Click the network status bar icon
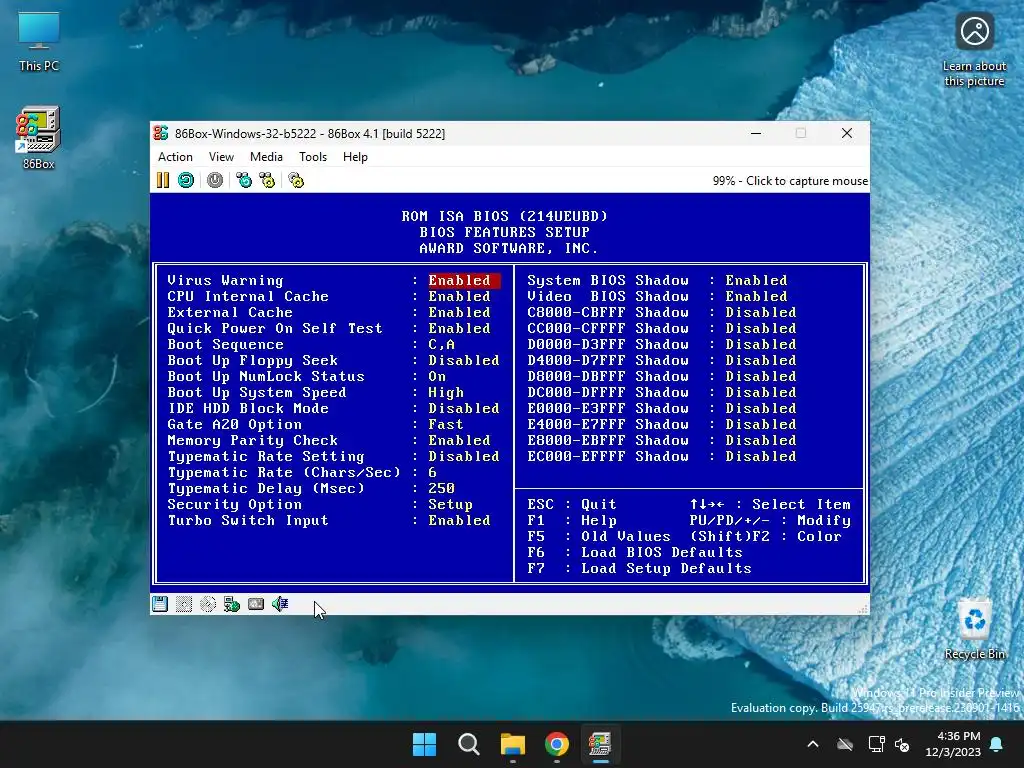Viewport: 1024px width, 768px height. click(232, 604)
